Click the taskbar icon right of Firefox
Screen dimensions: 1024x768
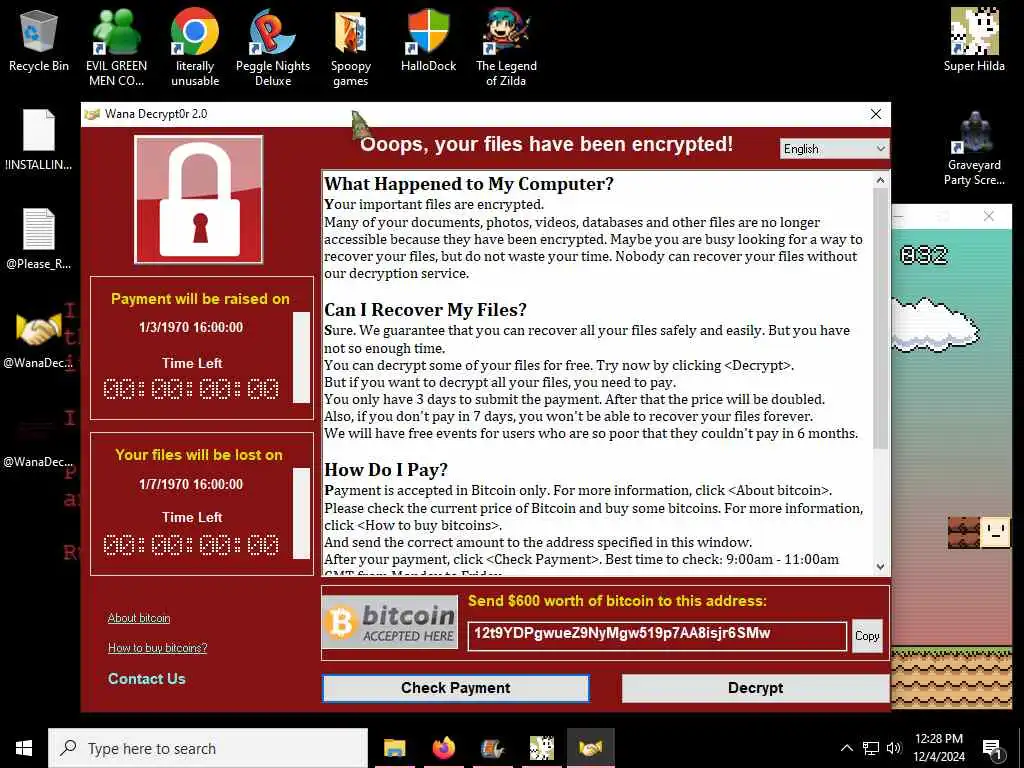click(x=492, y=748)
